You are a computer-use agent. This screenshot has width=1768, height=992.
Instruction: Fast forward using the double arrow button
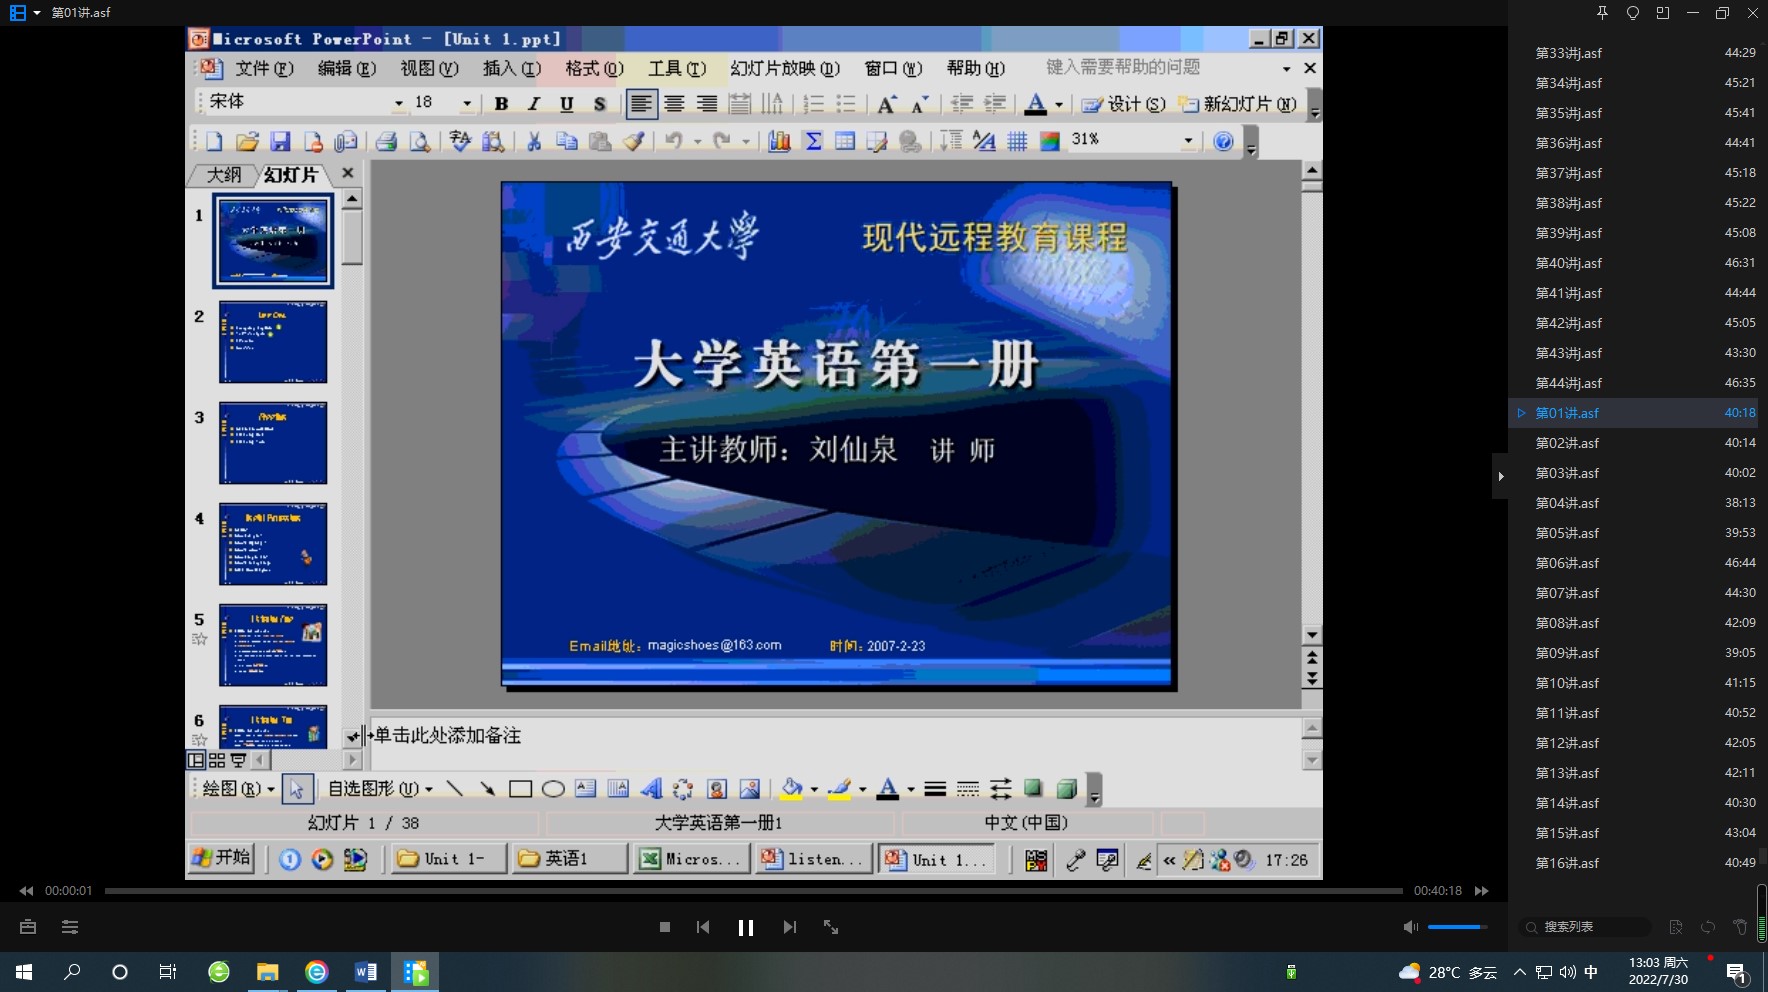[x=1482, y=890]
